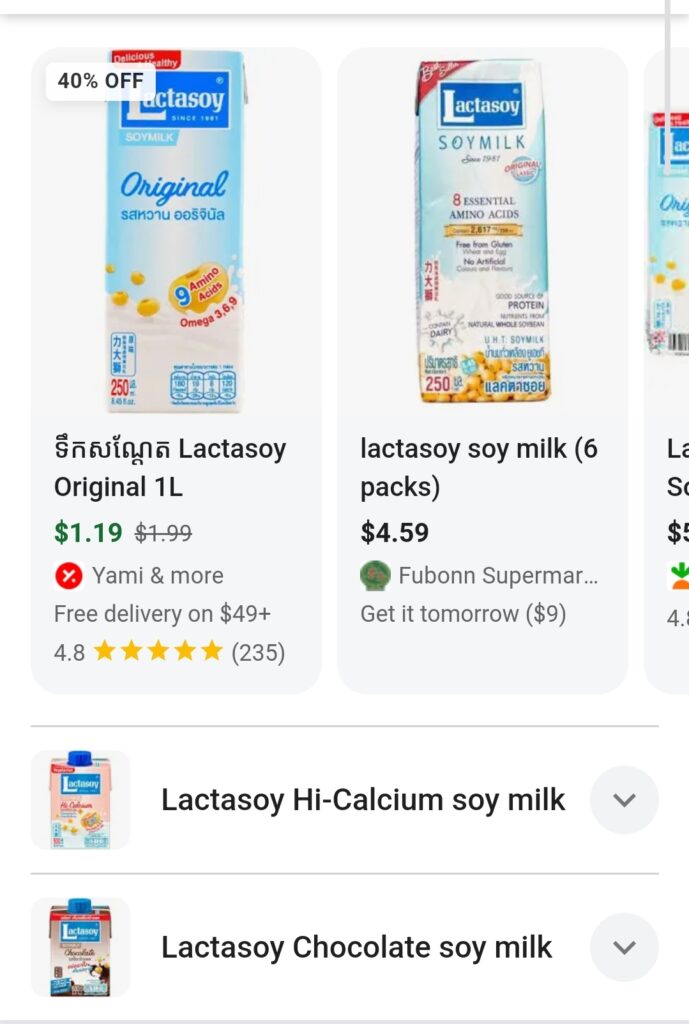Open Lactasoy Chocolate carton thumbnail
689x1024 pixels.
(x=81, y=947)
